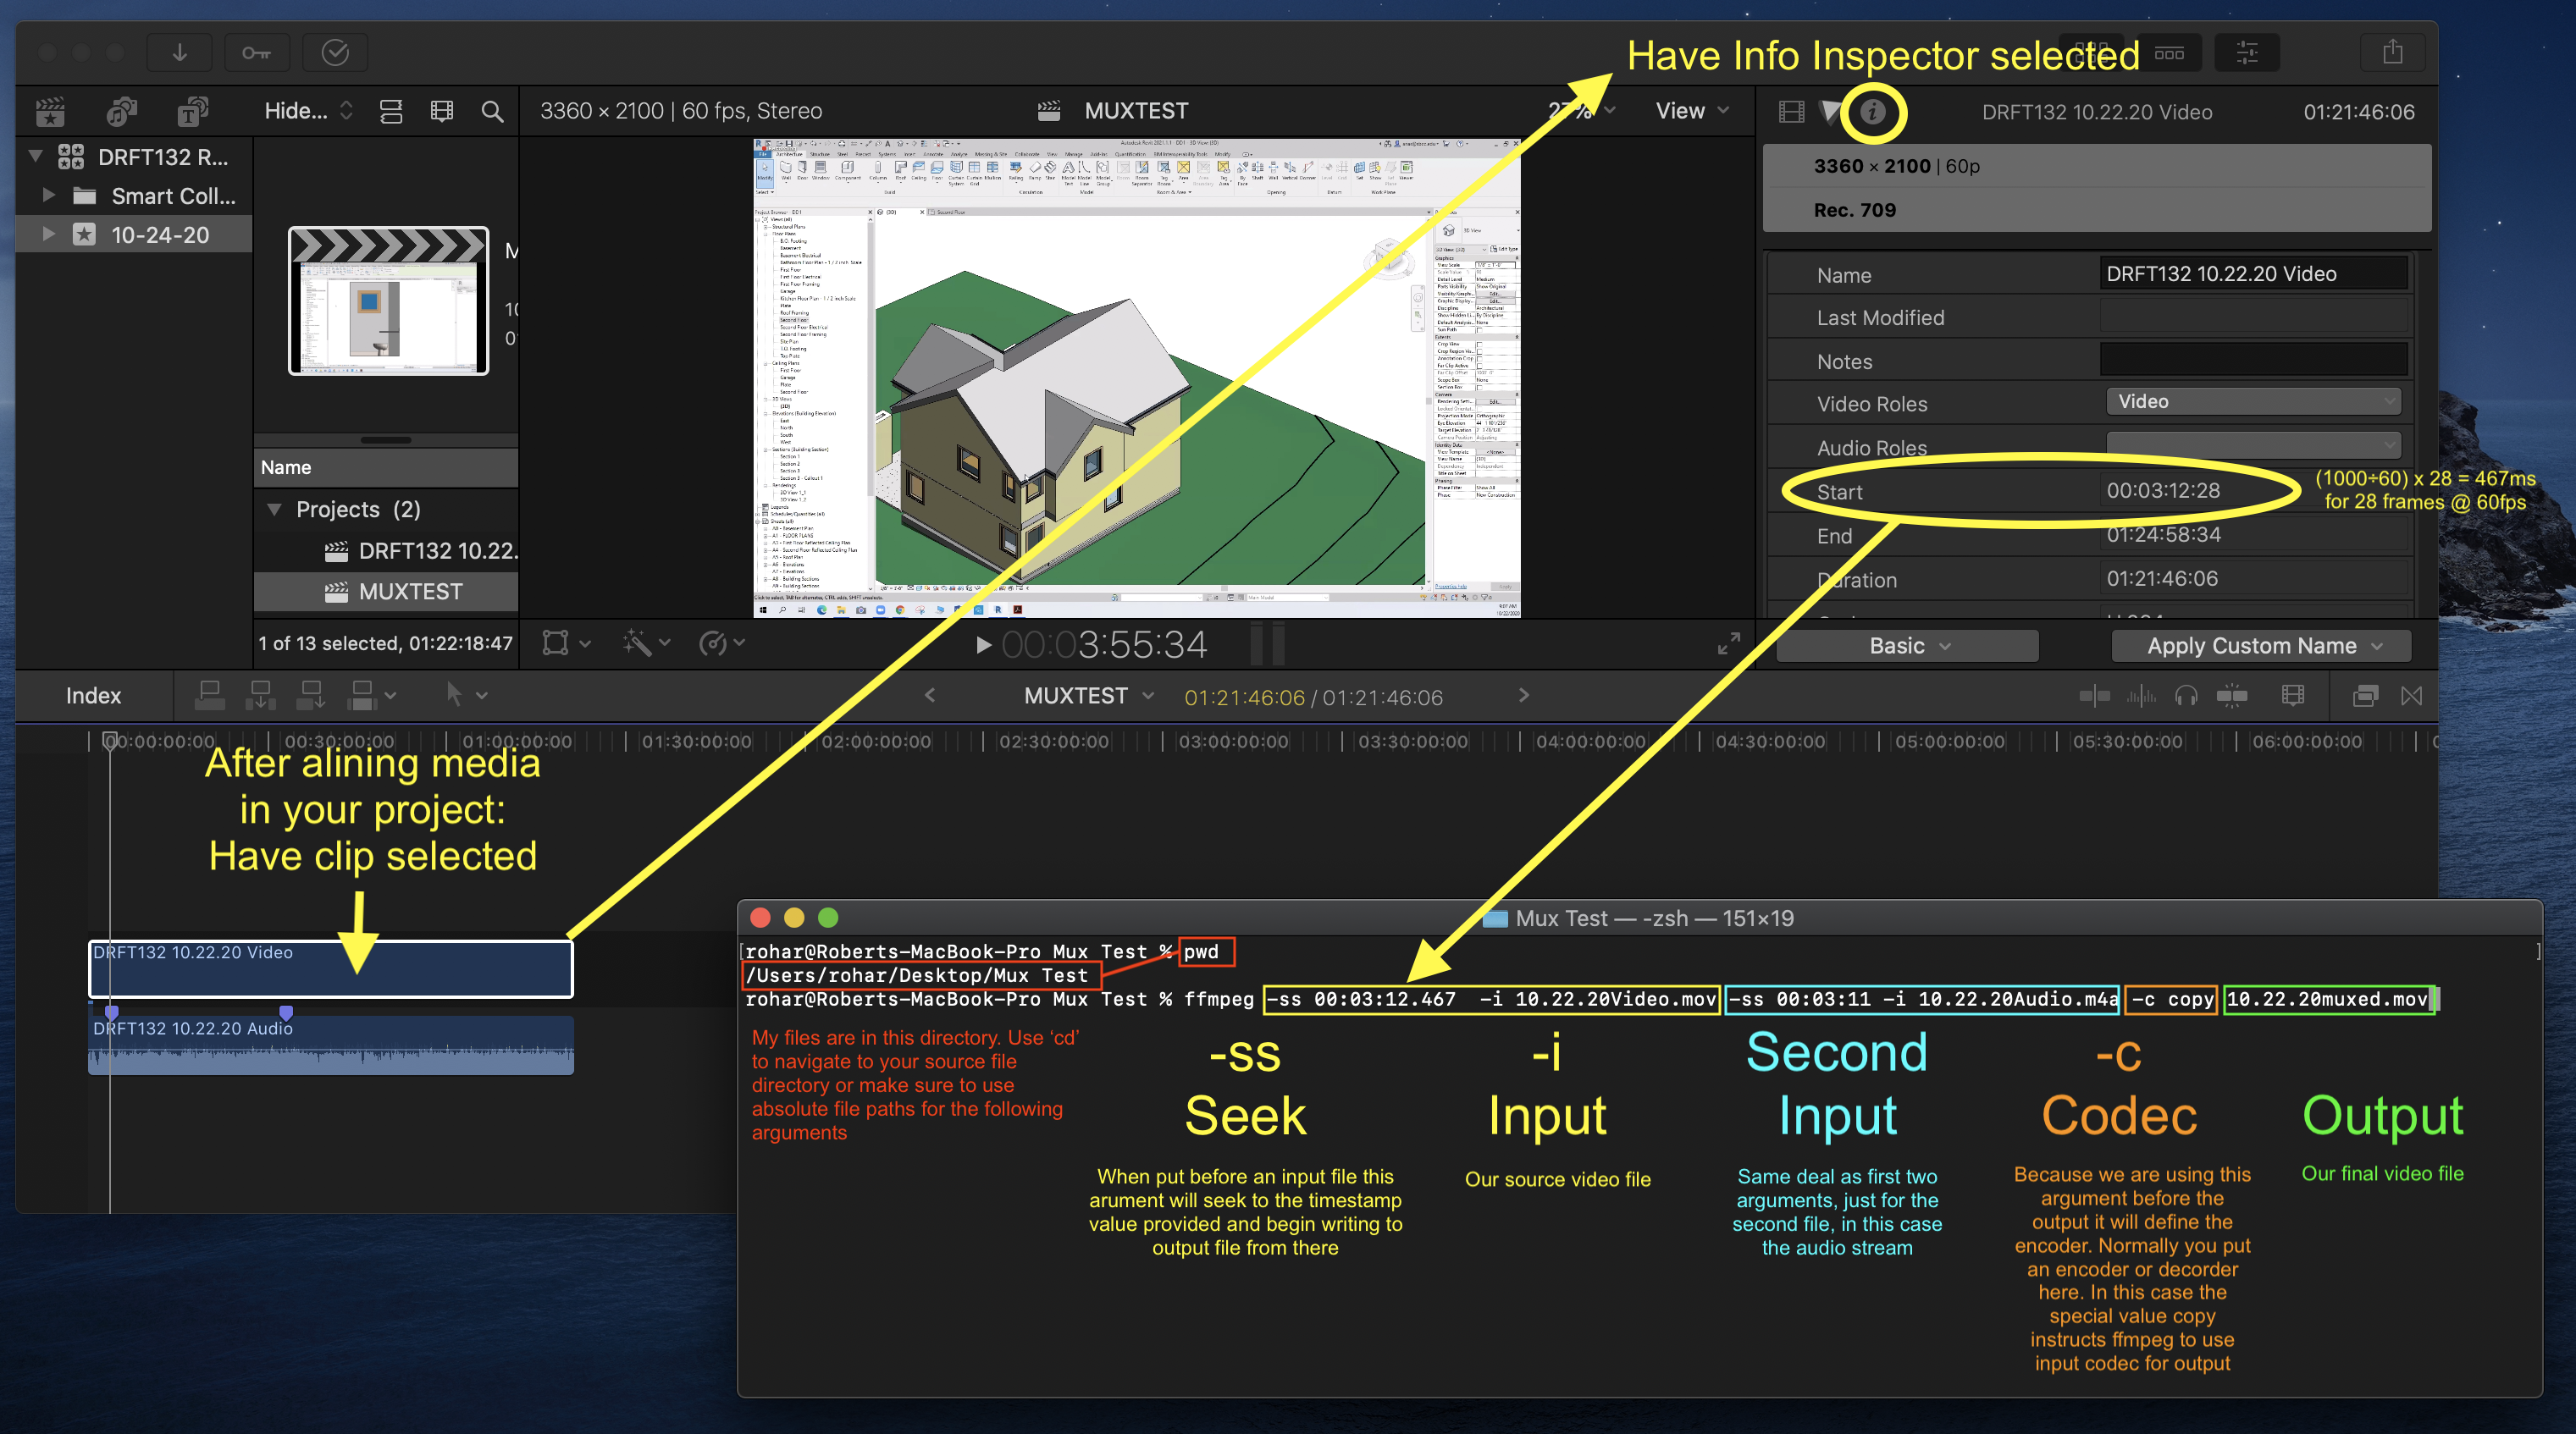
Task: Open the share export icon
Action: [x=2392, y=53]
